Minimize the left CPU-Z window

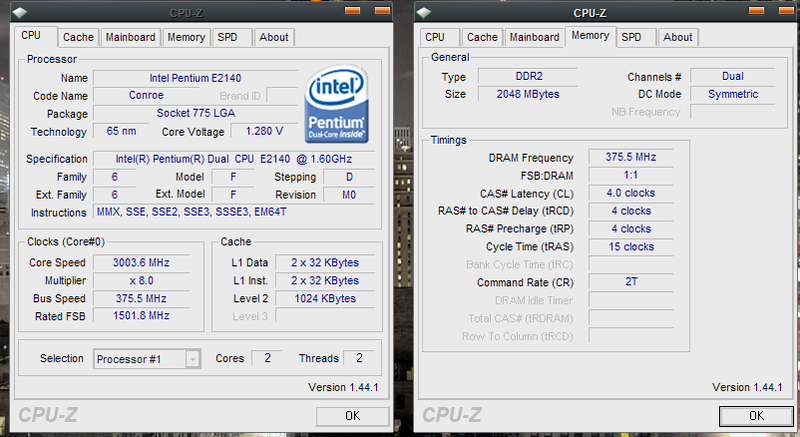pyautogui.click(x=352, y=10)
